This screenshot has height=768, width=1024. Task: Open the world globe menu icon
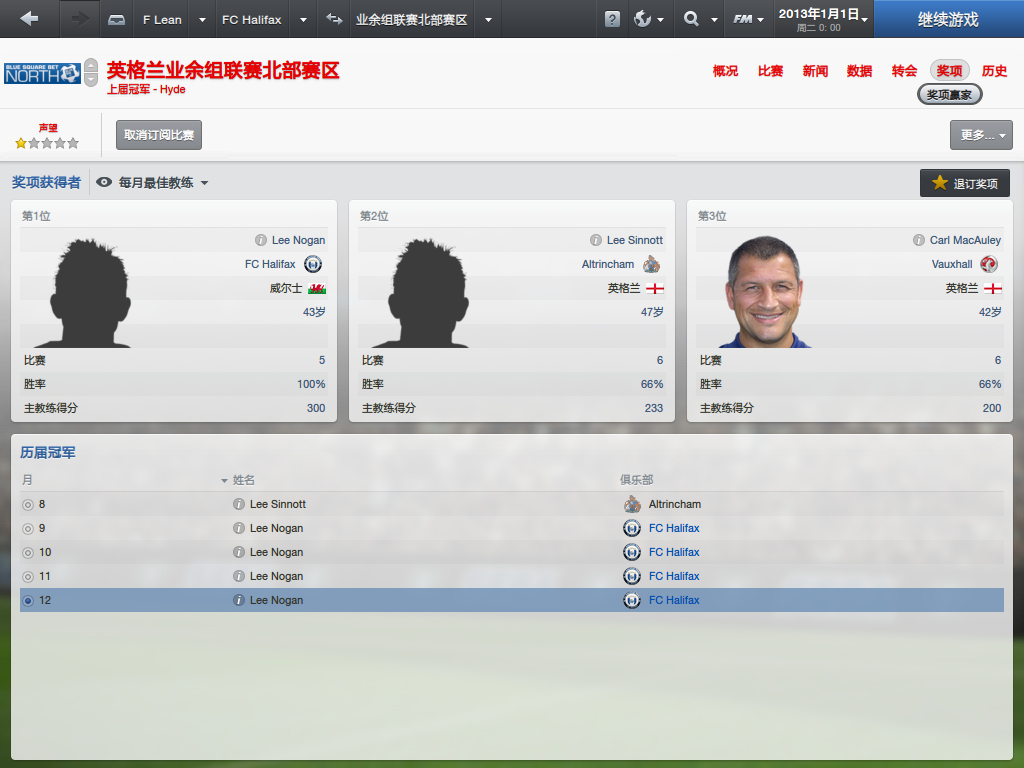(x=643, y=19)
